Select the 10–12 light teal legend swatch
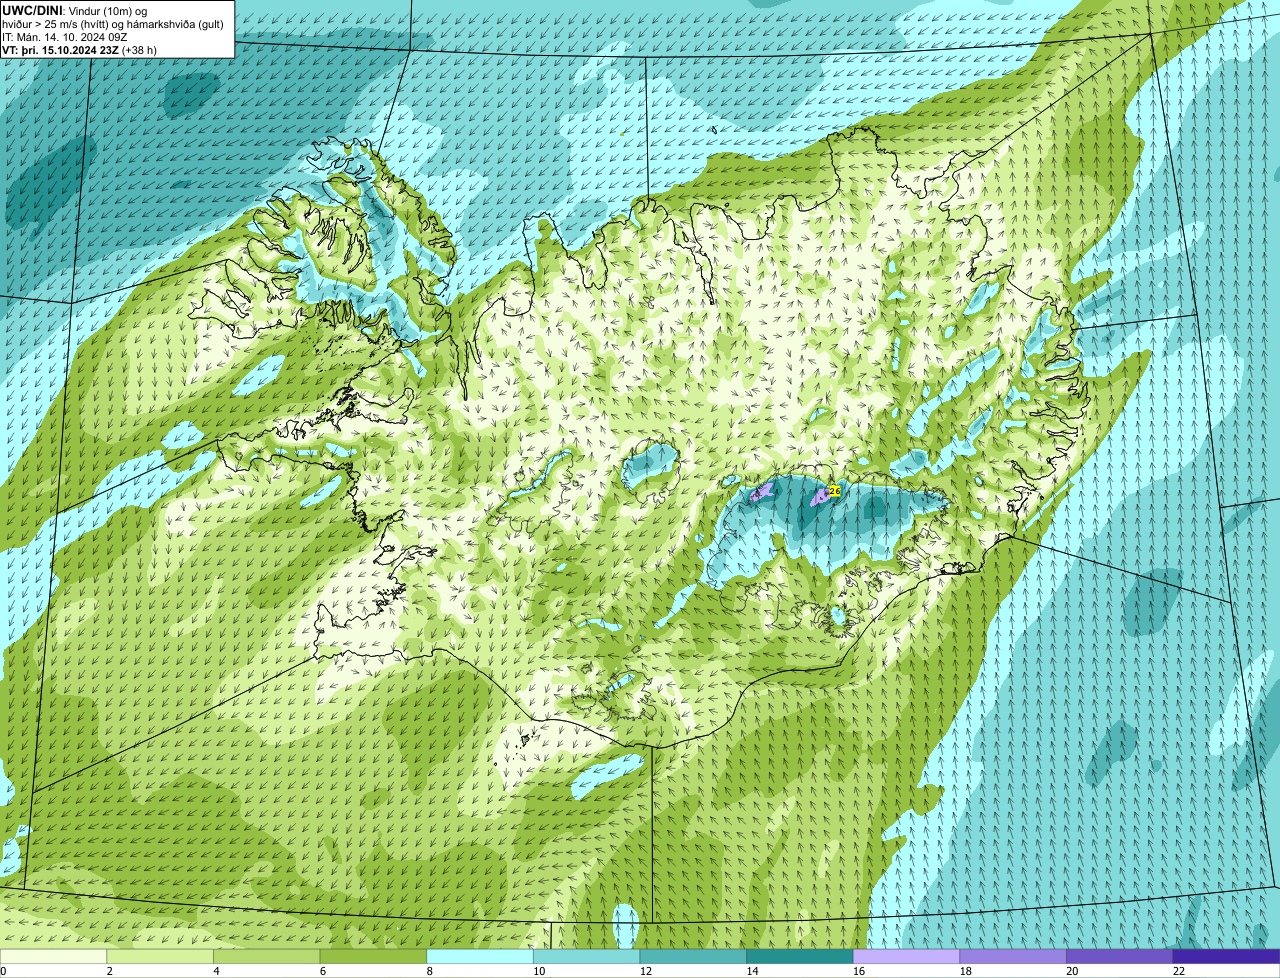The width and height of the screenshot is (1280, 978). (586, 956)
